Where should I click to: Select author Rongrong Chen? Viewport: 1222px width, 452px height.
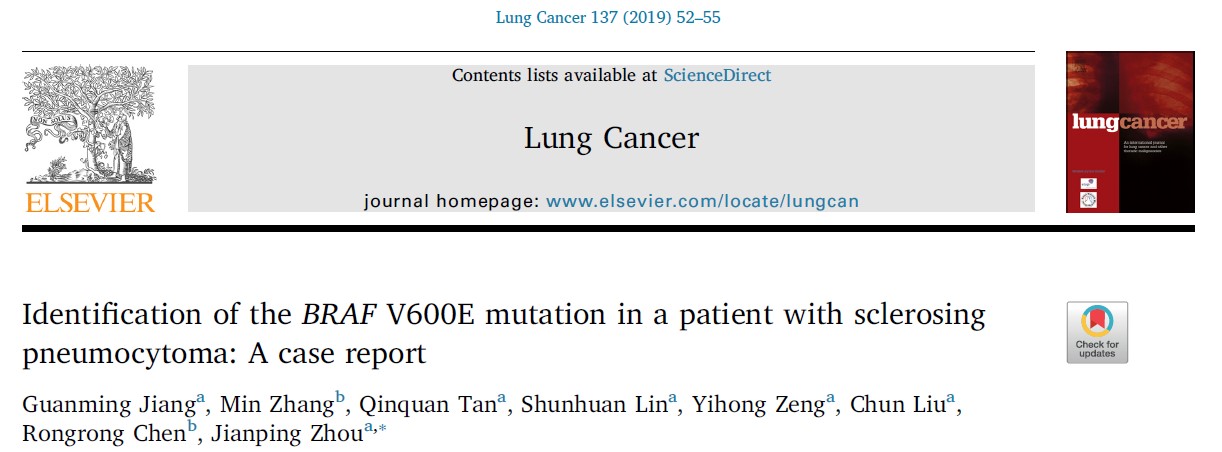click(x=103, y=435)
